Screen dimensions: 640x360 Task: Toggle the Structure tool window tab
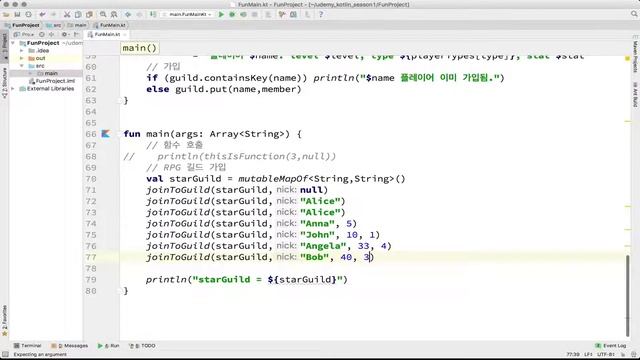4,83
